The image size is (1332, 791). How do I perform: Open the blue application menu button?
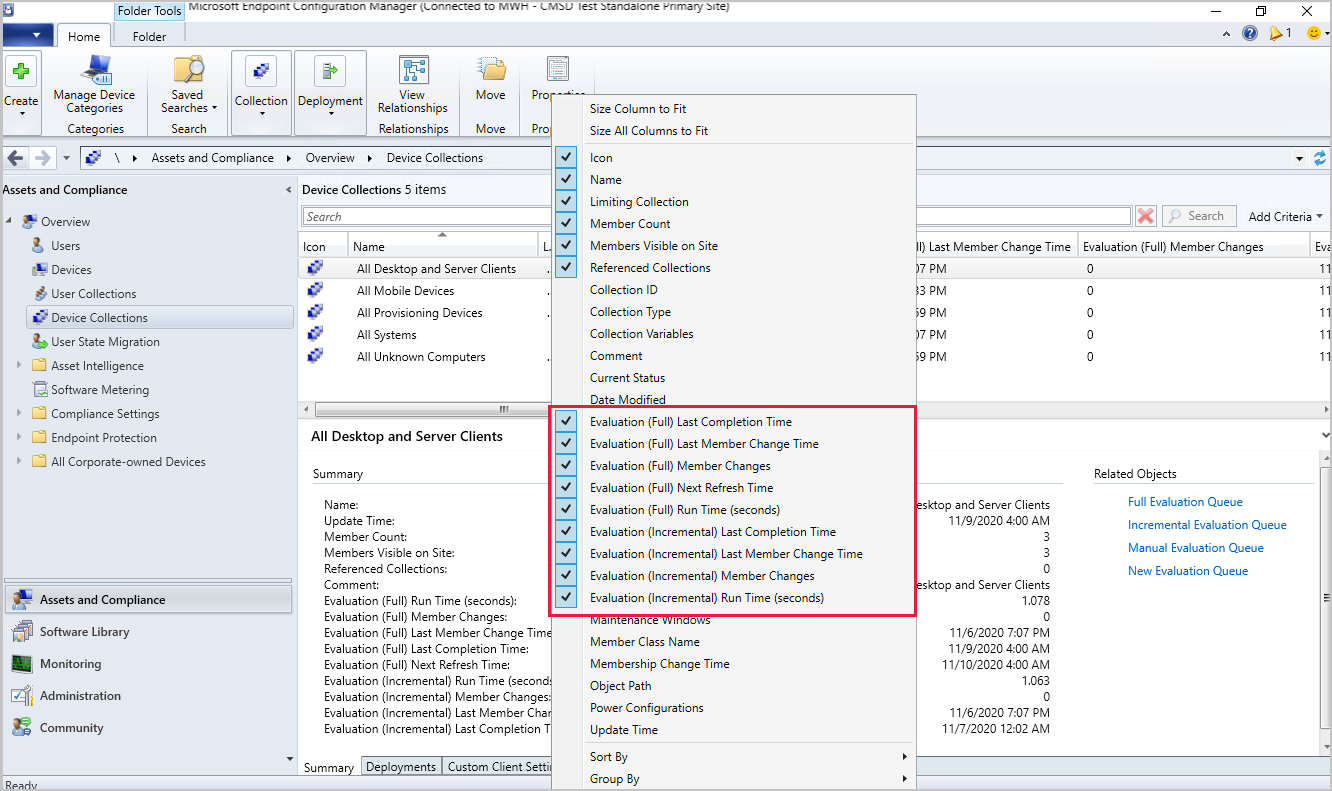(28, 37)
